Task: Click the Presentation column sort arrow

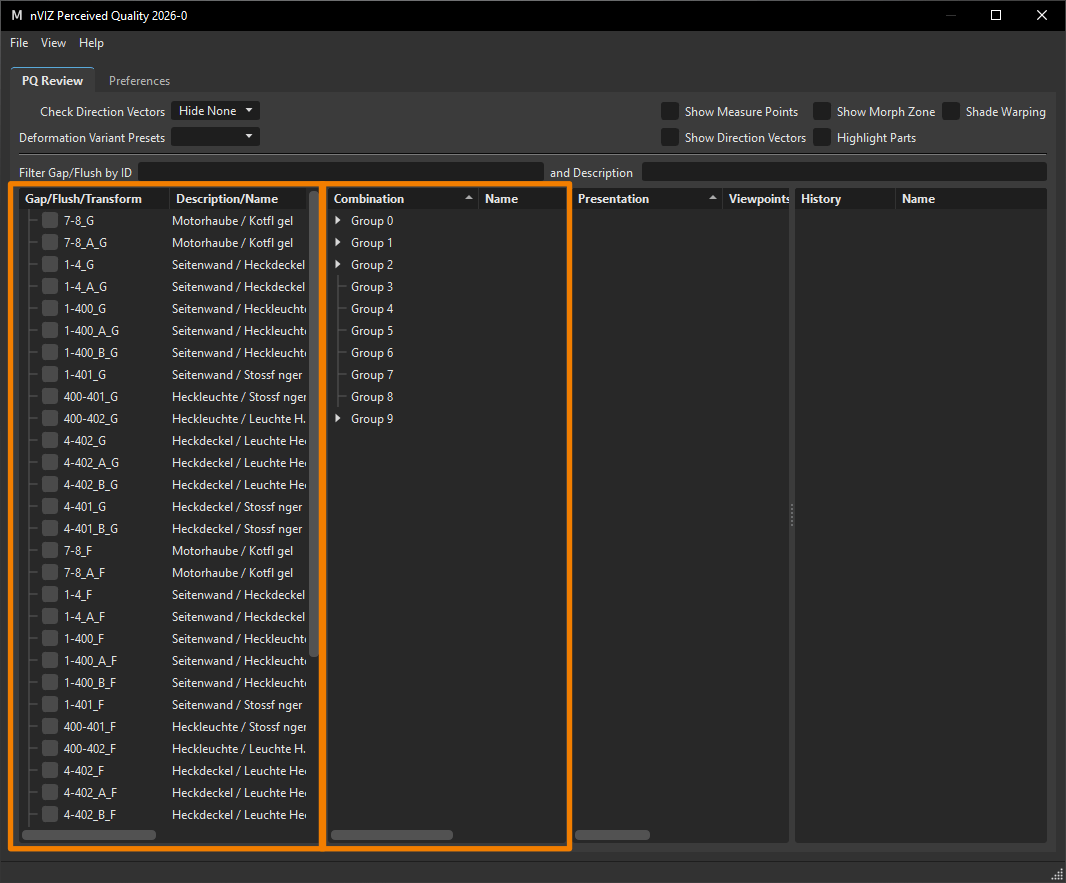Action: pos(712,198)
